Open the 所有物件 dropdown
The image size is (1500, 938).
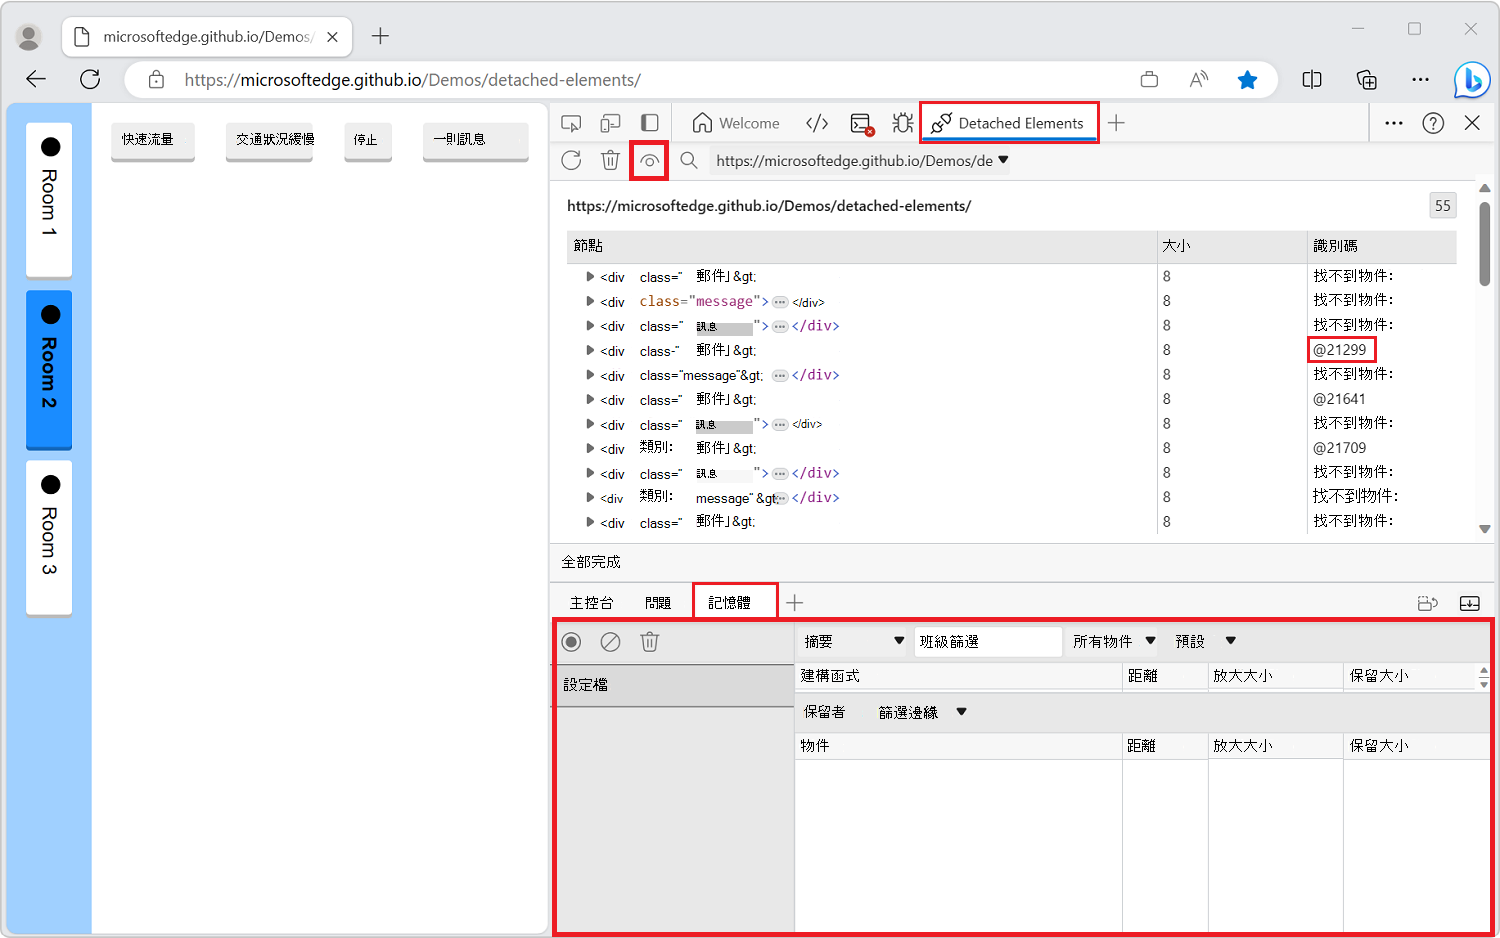click(1114, 641)
